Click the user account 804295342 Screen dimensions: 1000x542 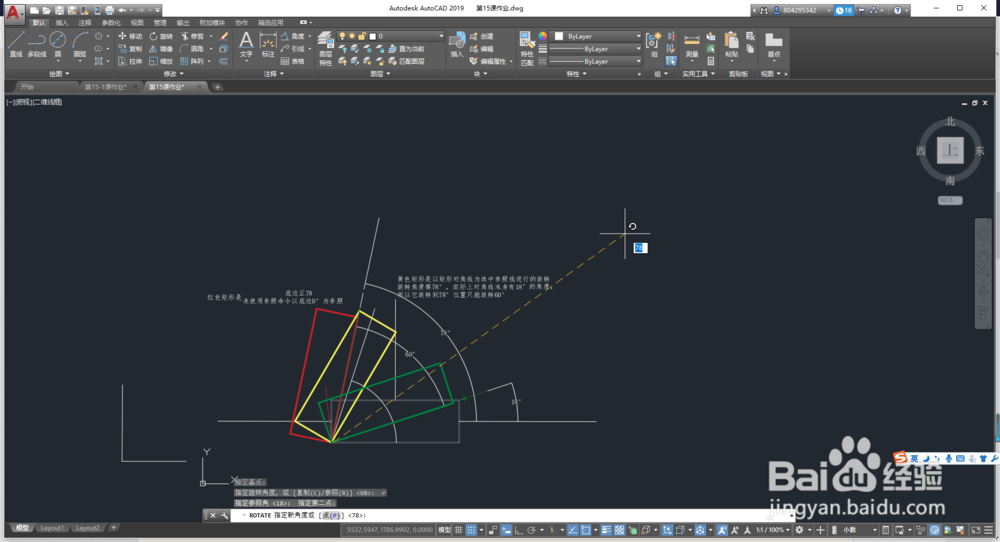[799, 10]
